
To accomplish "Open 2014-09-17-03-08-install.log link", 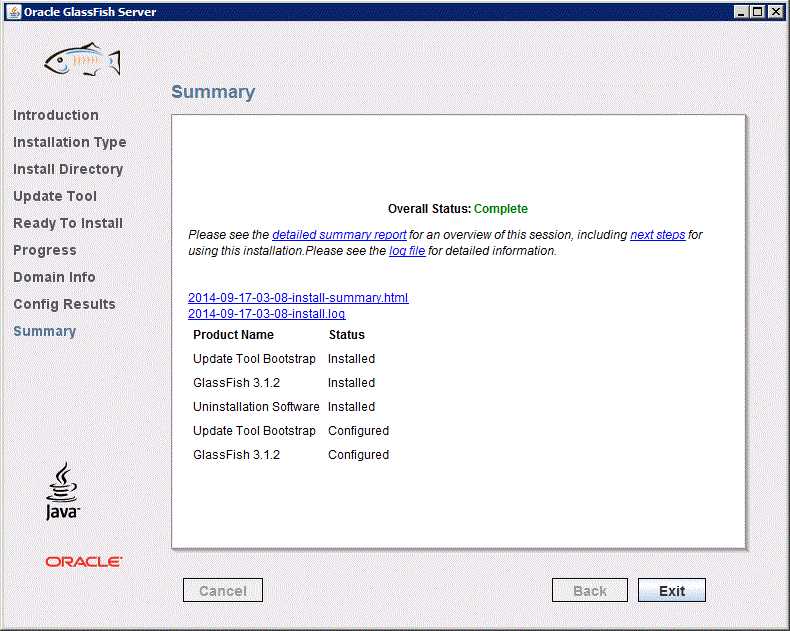I will tap(267, 314).
